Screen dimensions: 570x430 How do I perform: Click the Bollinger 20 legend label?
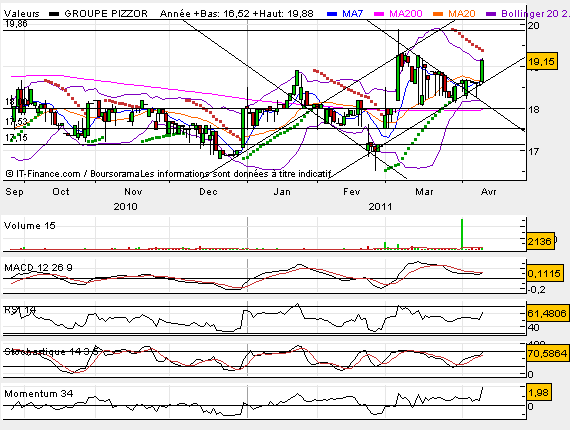pos(535,14)
